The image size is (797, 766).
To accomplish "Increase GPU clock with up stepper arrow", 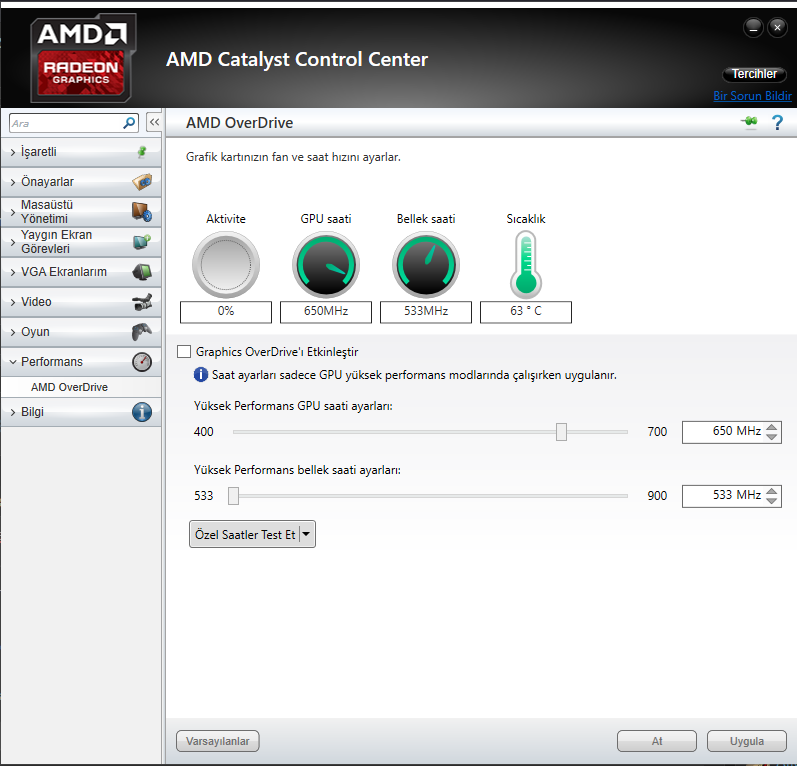I will point(772,427).
